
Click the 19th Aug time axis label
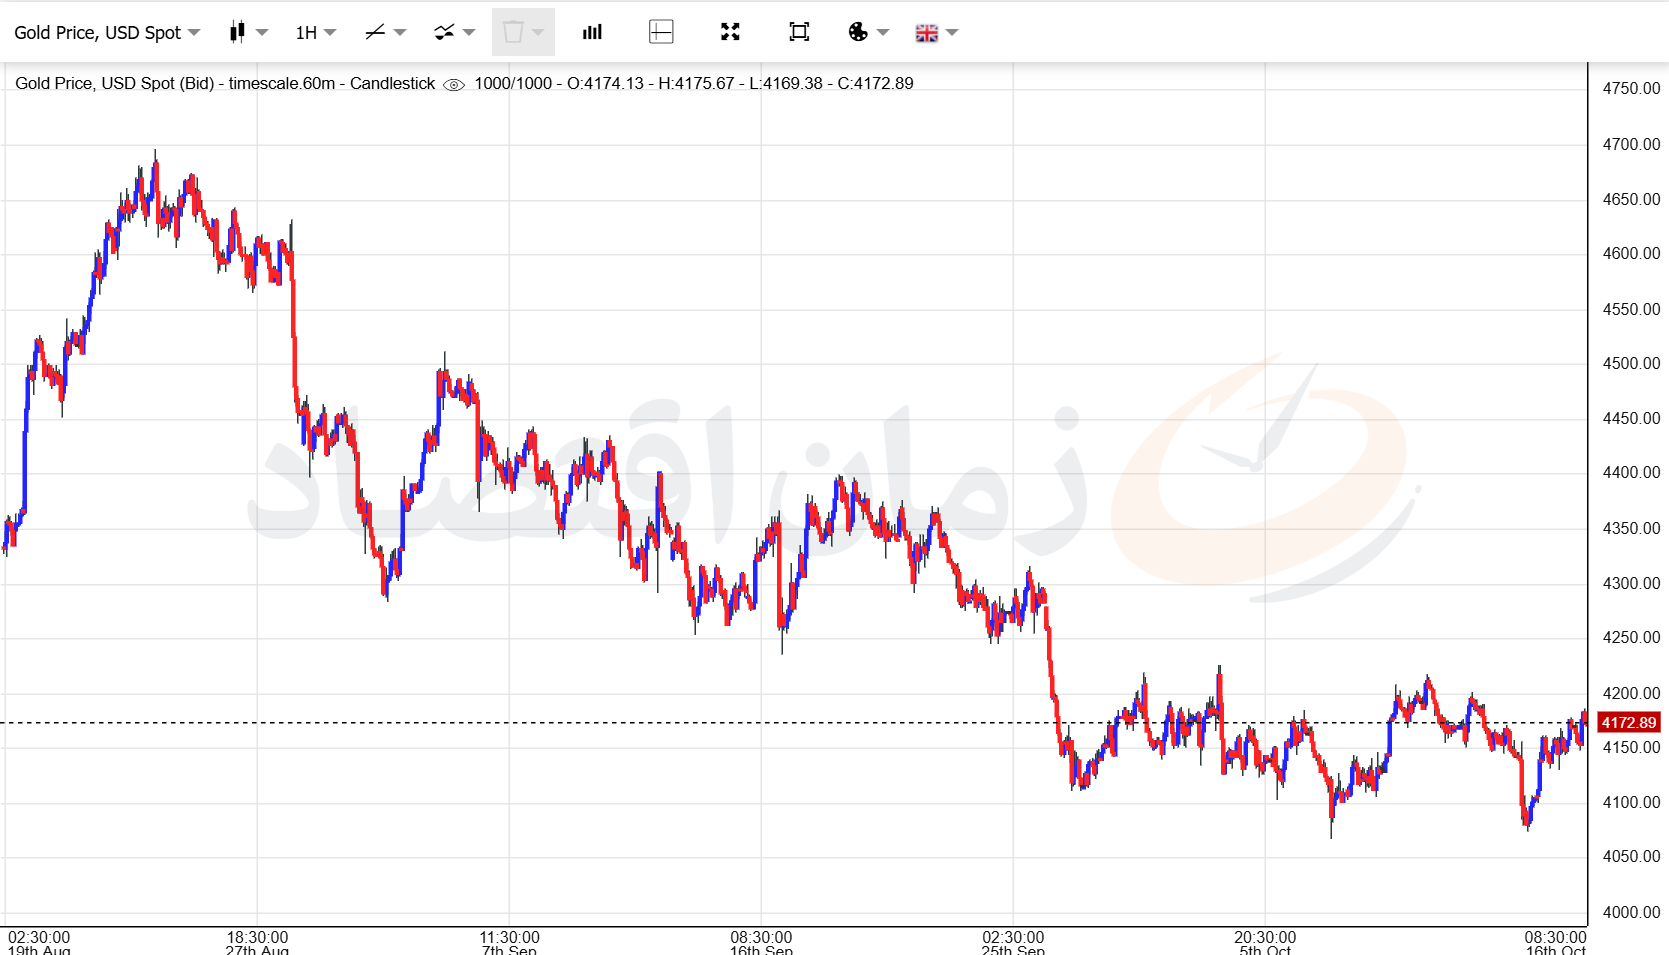[39, 950]
